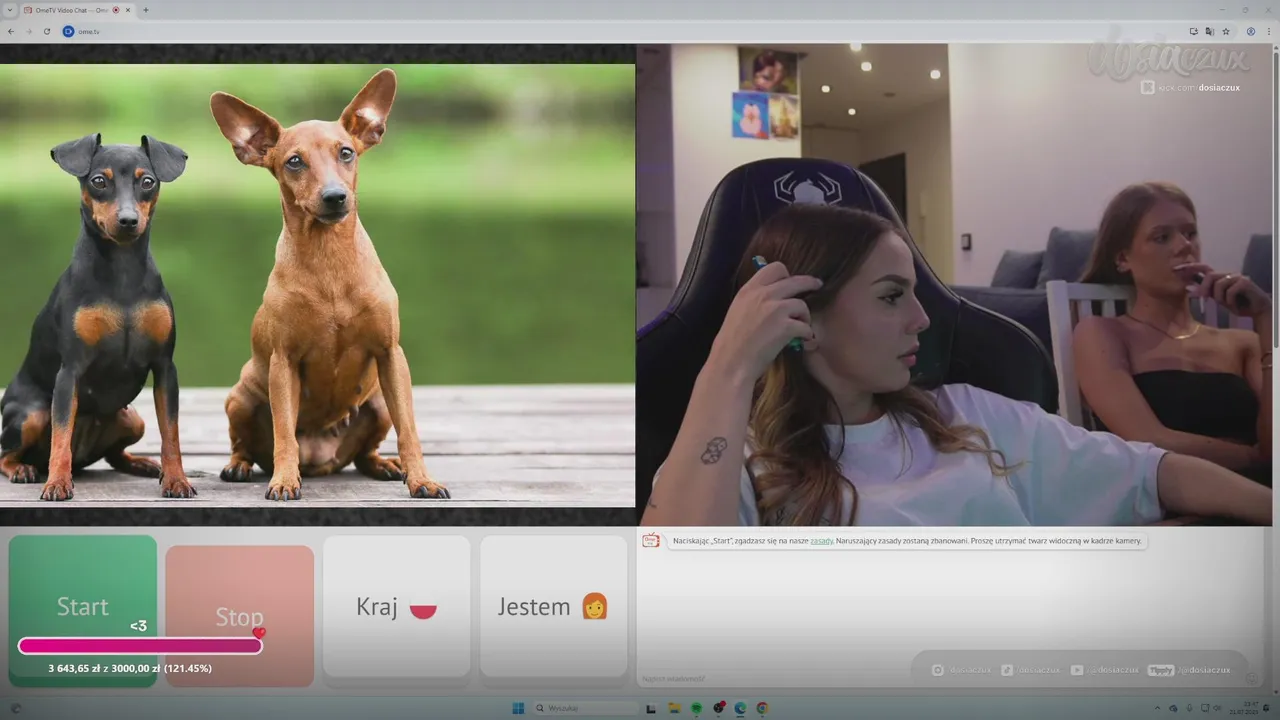Open the taskbar app with red badge
Screen dimensions: 1280x720
click(718, 708)
